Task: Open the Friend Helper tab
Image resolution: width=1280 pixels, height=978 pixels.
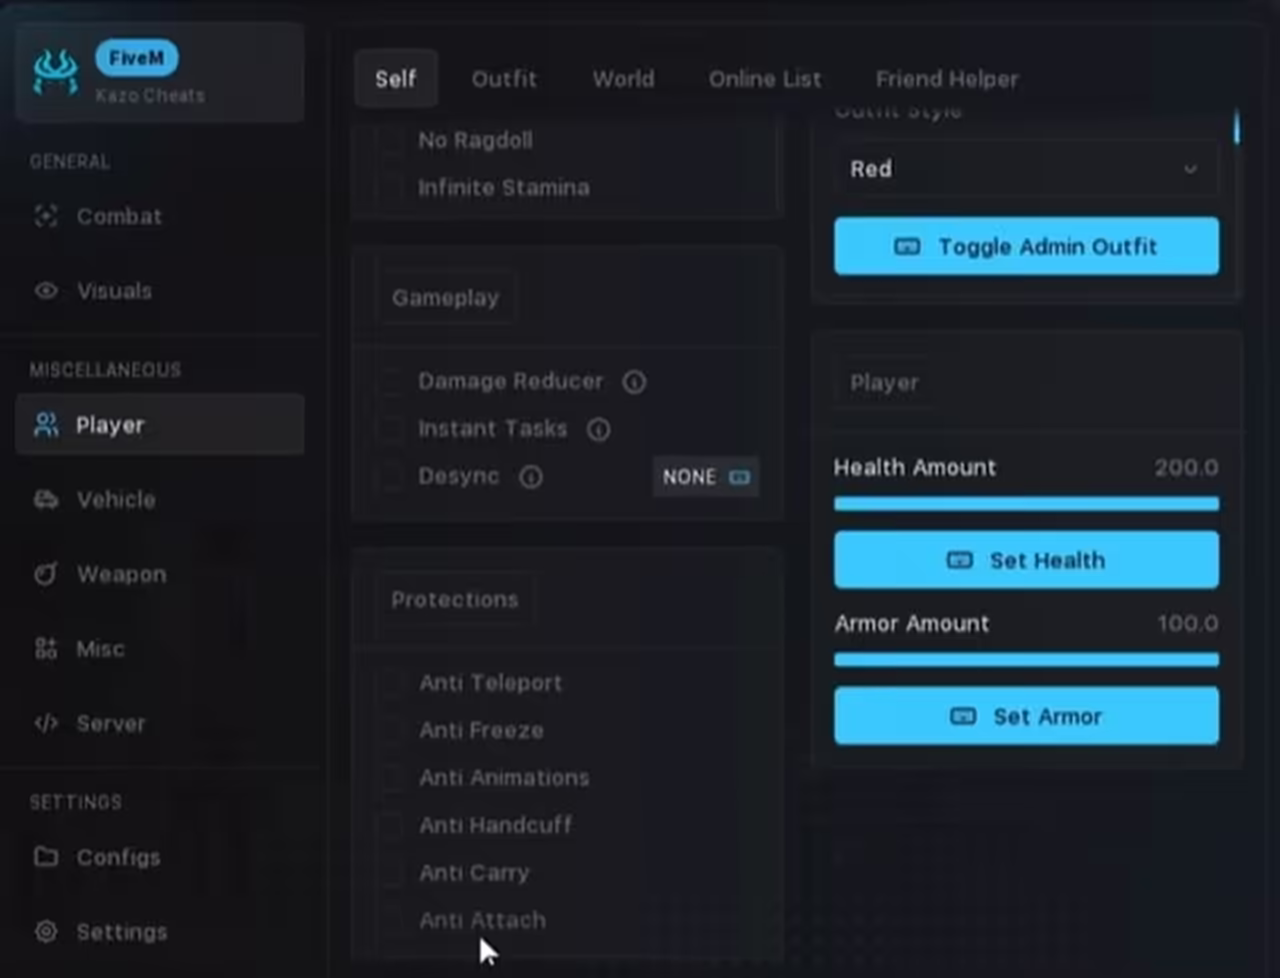Action: [946, 79]
